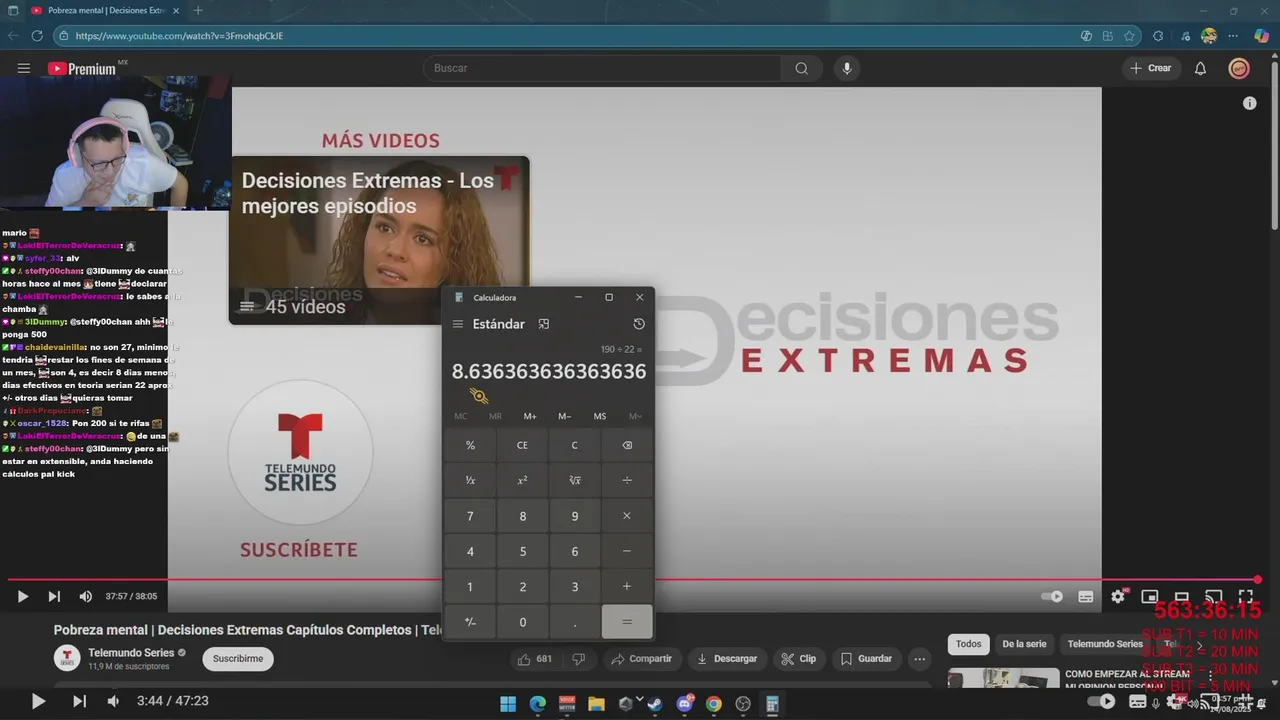Click the YouTube search magnifier button
The height and width of the screenshot is (720, 1280).
pos(801,68)
